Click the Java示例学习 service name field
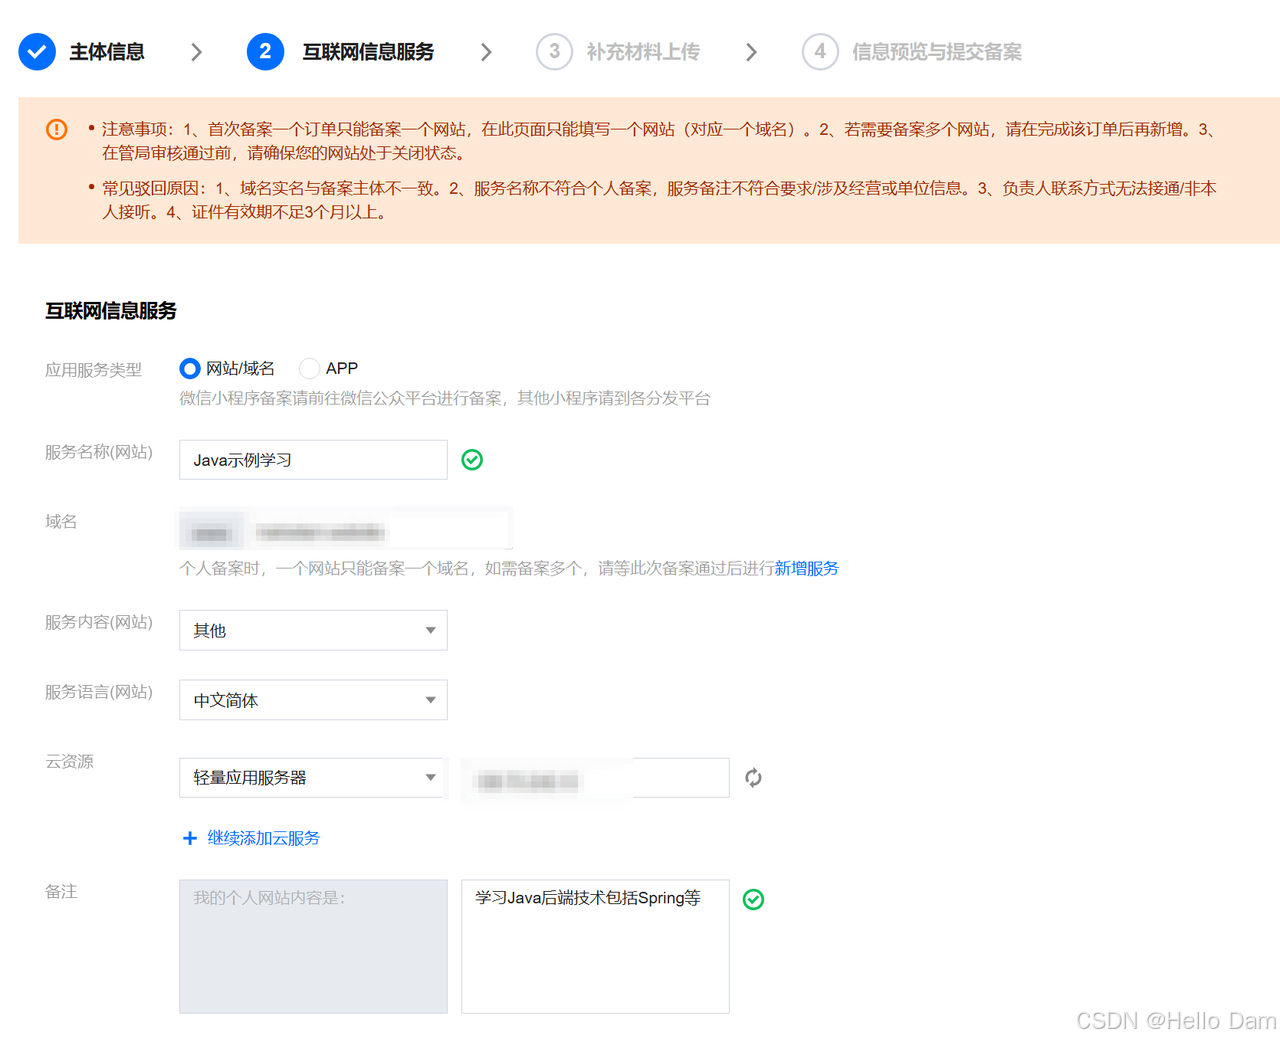 (312, 459)
